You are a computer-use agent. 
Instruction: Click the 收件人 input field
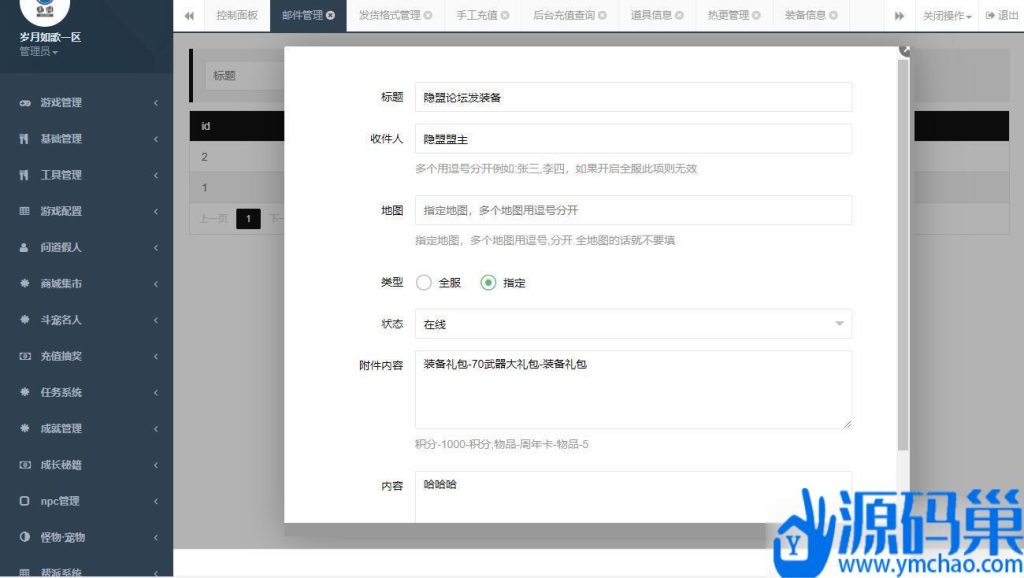click(x=632, y=139)
